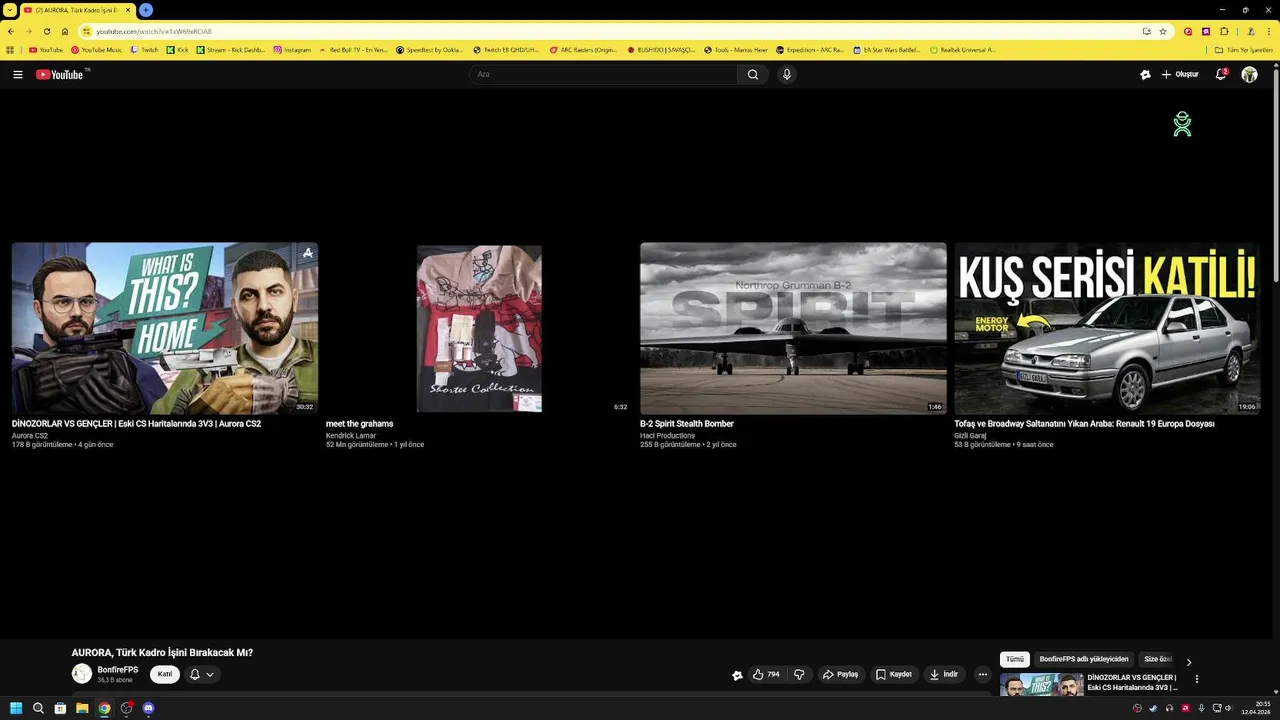Open the Instagram bookmark
The width and height of the screenshot is (1280, 720).
[x=292, y=49]
